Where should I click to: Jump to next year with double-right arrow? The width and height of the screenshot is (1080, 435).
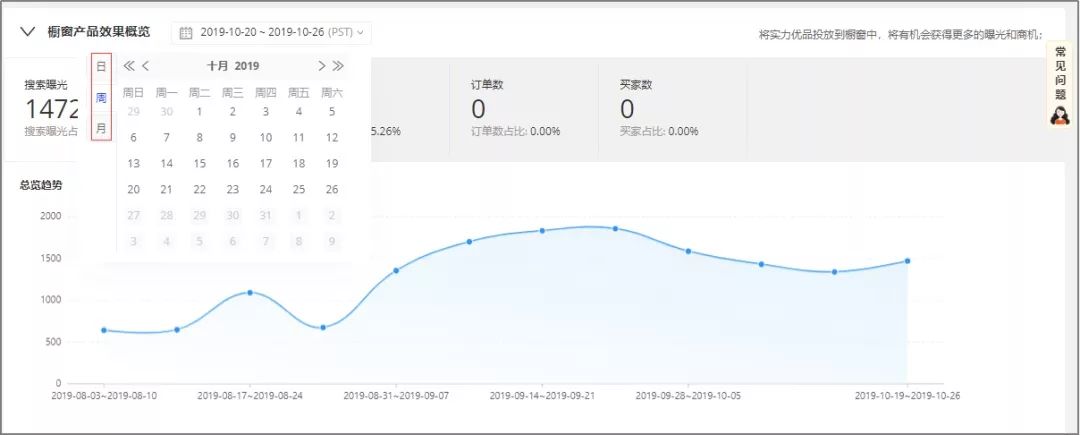pos(338,66)
